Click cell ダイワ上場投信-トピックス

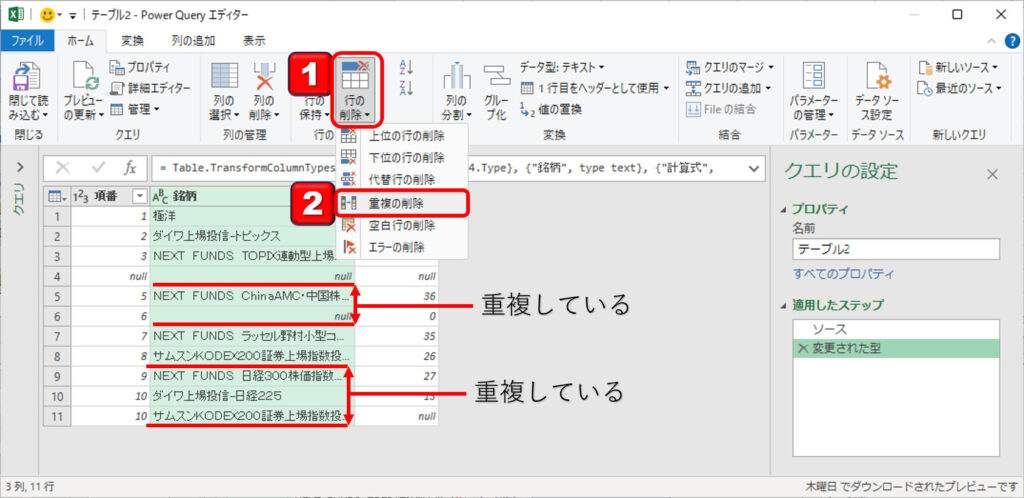[x=253, y=236]
